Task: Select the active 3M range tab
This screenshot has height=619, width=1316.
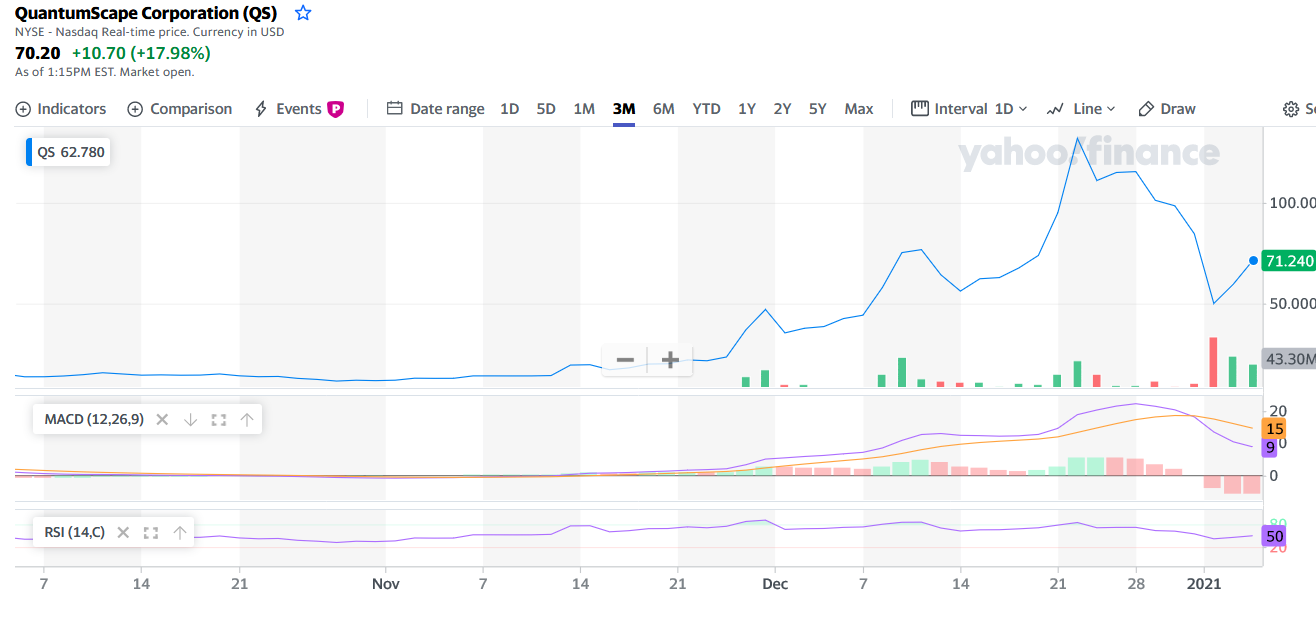Action: (624, 109)
